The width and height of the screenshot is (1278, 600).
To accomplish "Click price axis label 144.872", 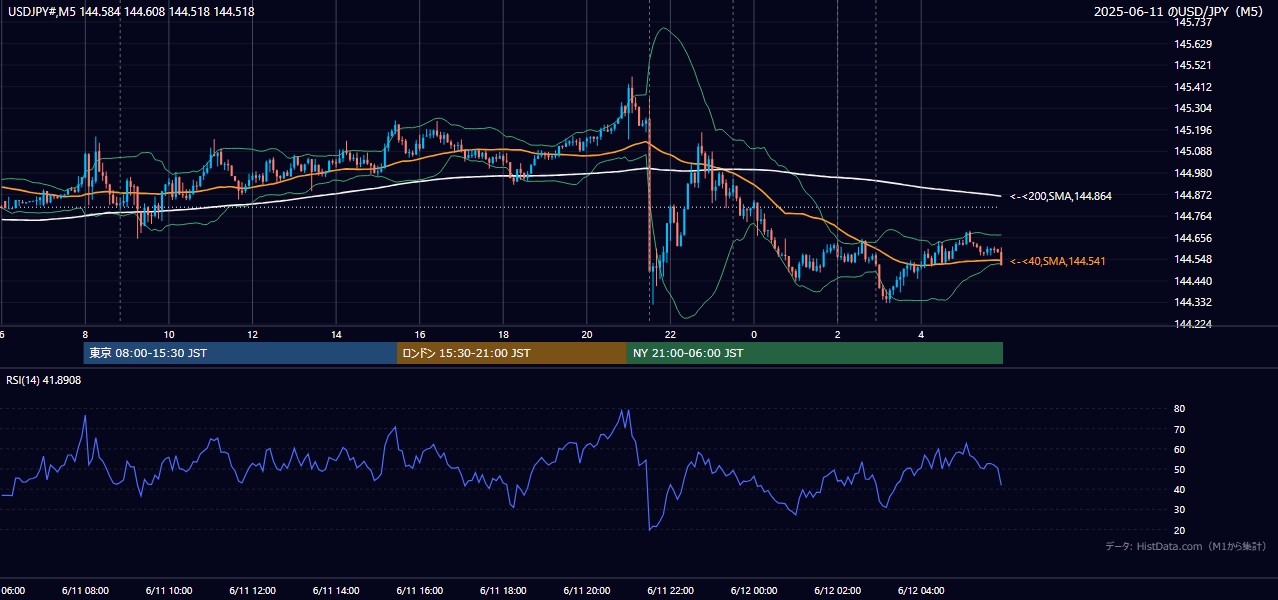I will pos(1193,195).
